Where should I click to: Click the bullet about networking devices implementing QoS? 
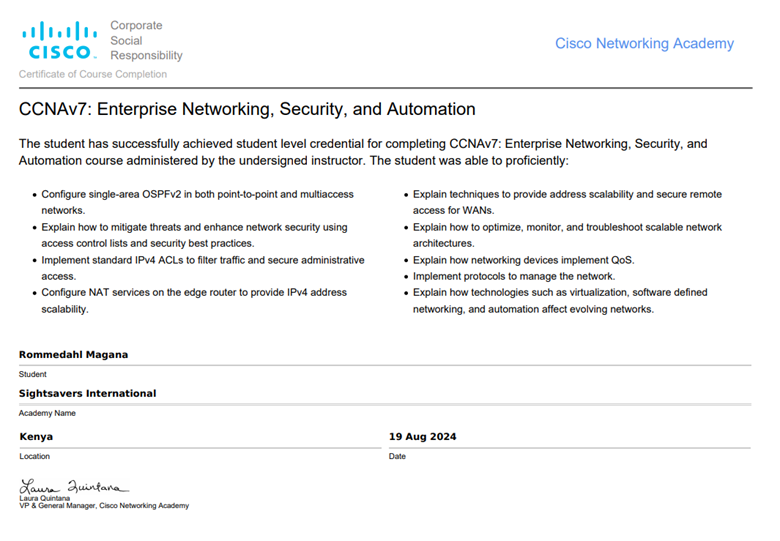coord(523,260)
